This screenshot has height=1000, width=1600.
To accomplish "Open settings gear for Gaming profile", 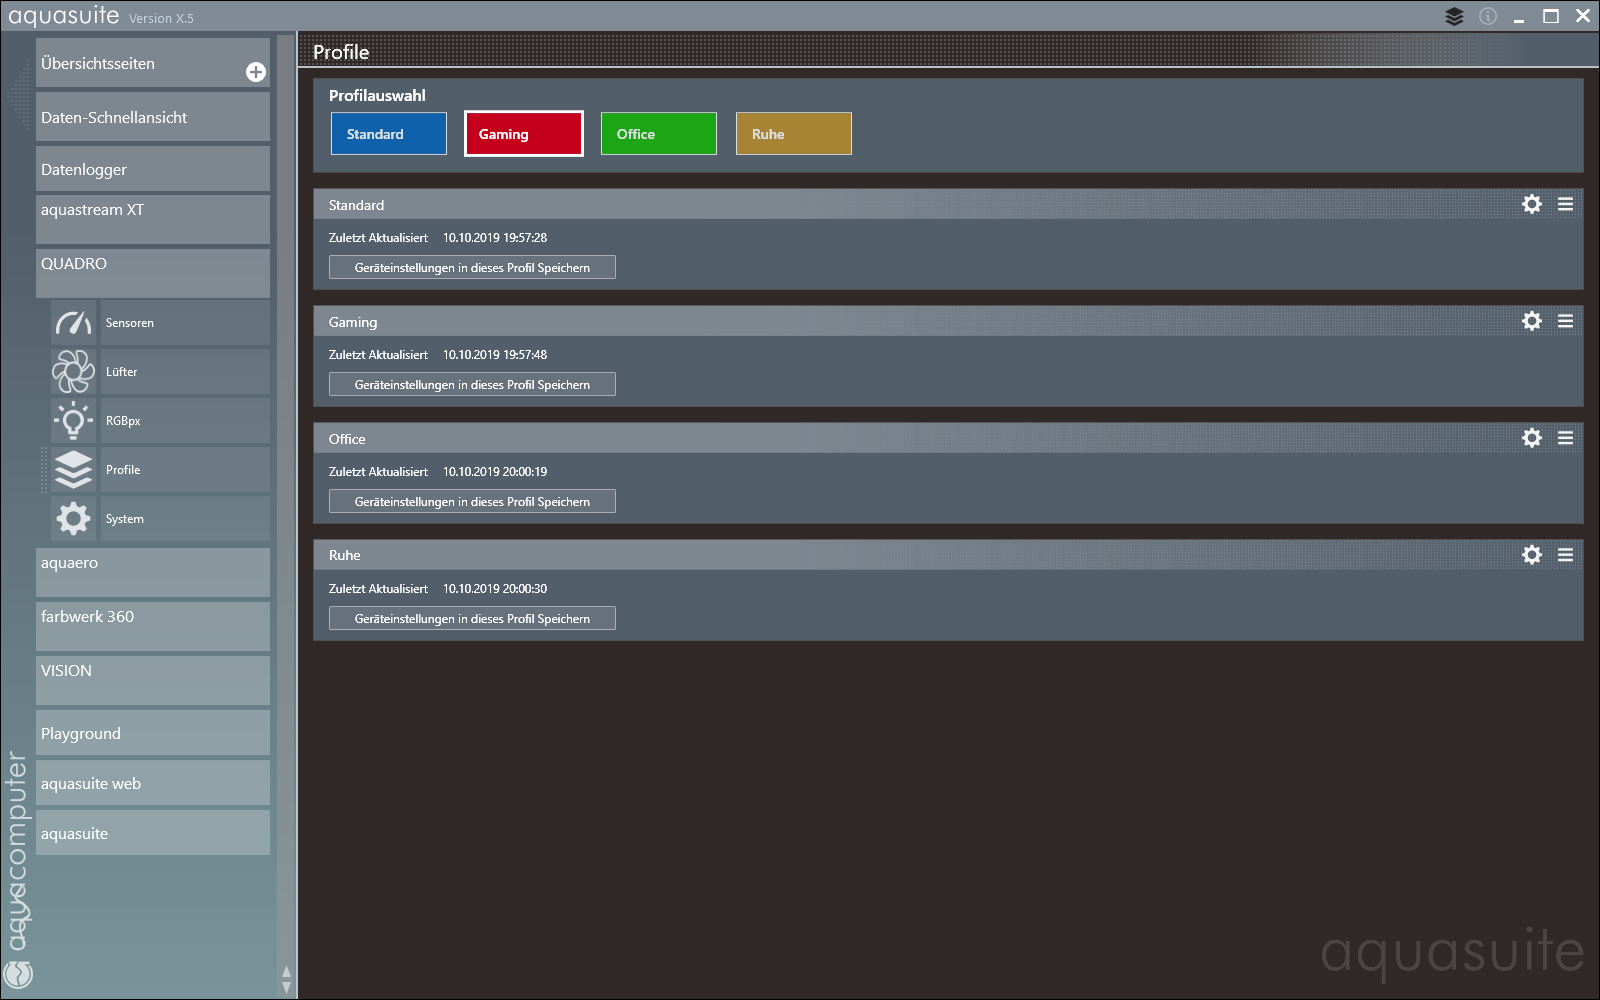I will (1532, 321).
